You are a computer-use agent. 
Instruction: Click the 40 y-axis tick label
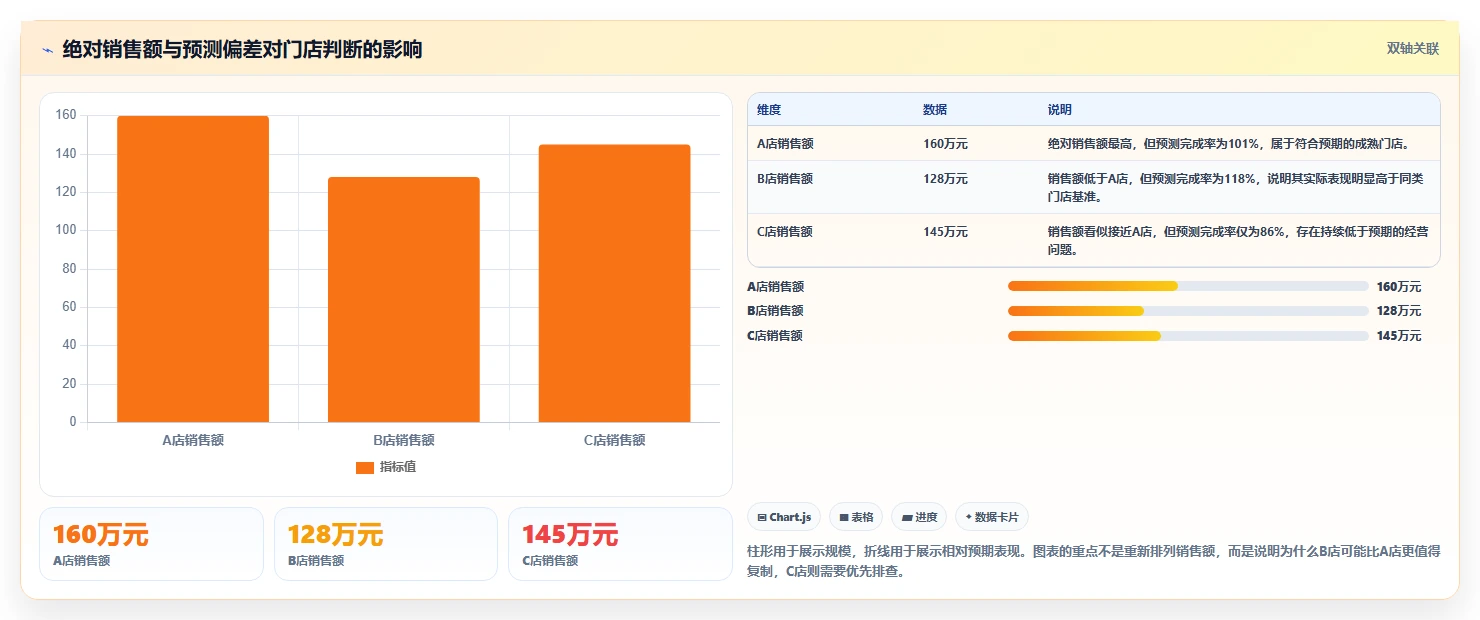click(x=69, y=345)
